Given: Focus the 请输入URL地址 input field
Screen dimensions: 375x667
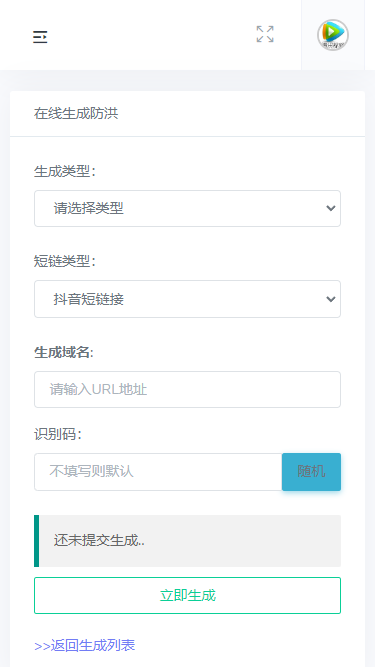Looking at the screenshot, I should 188,390.
